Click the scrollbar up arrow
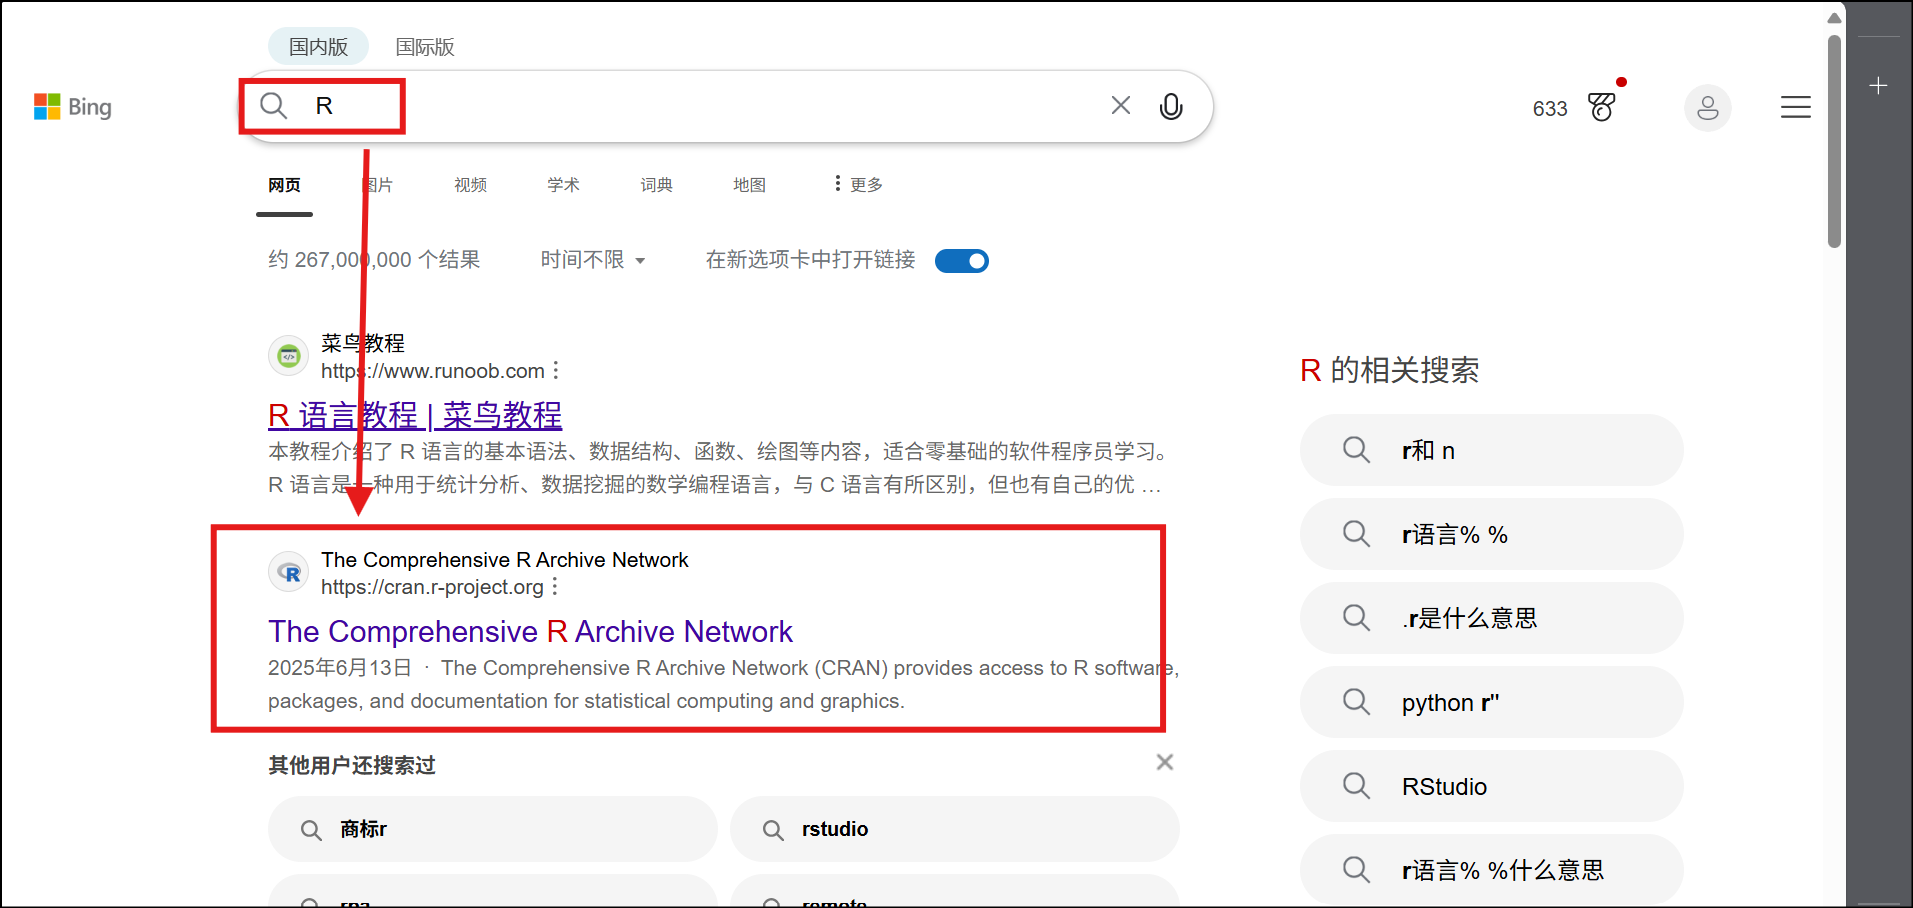The width and height of the screenshot is (1913, 908). click(x=1834, y=17)
